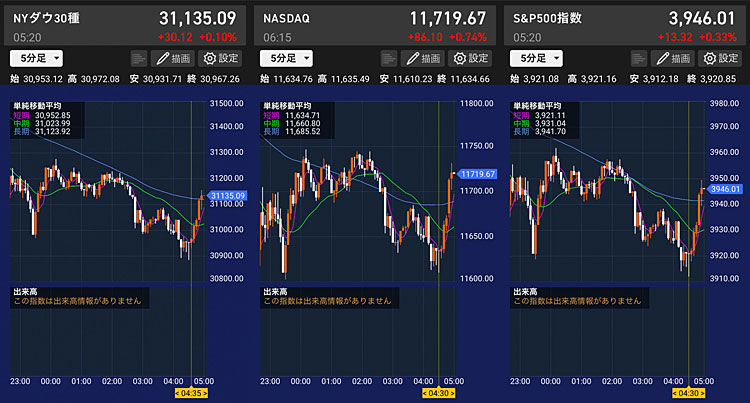This screenshot has height=403, width=750.
Task: Click the NYダウ30種 index title
Action: click(46, 19)
